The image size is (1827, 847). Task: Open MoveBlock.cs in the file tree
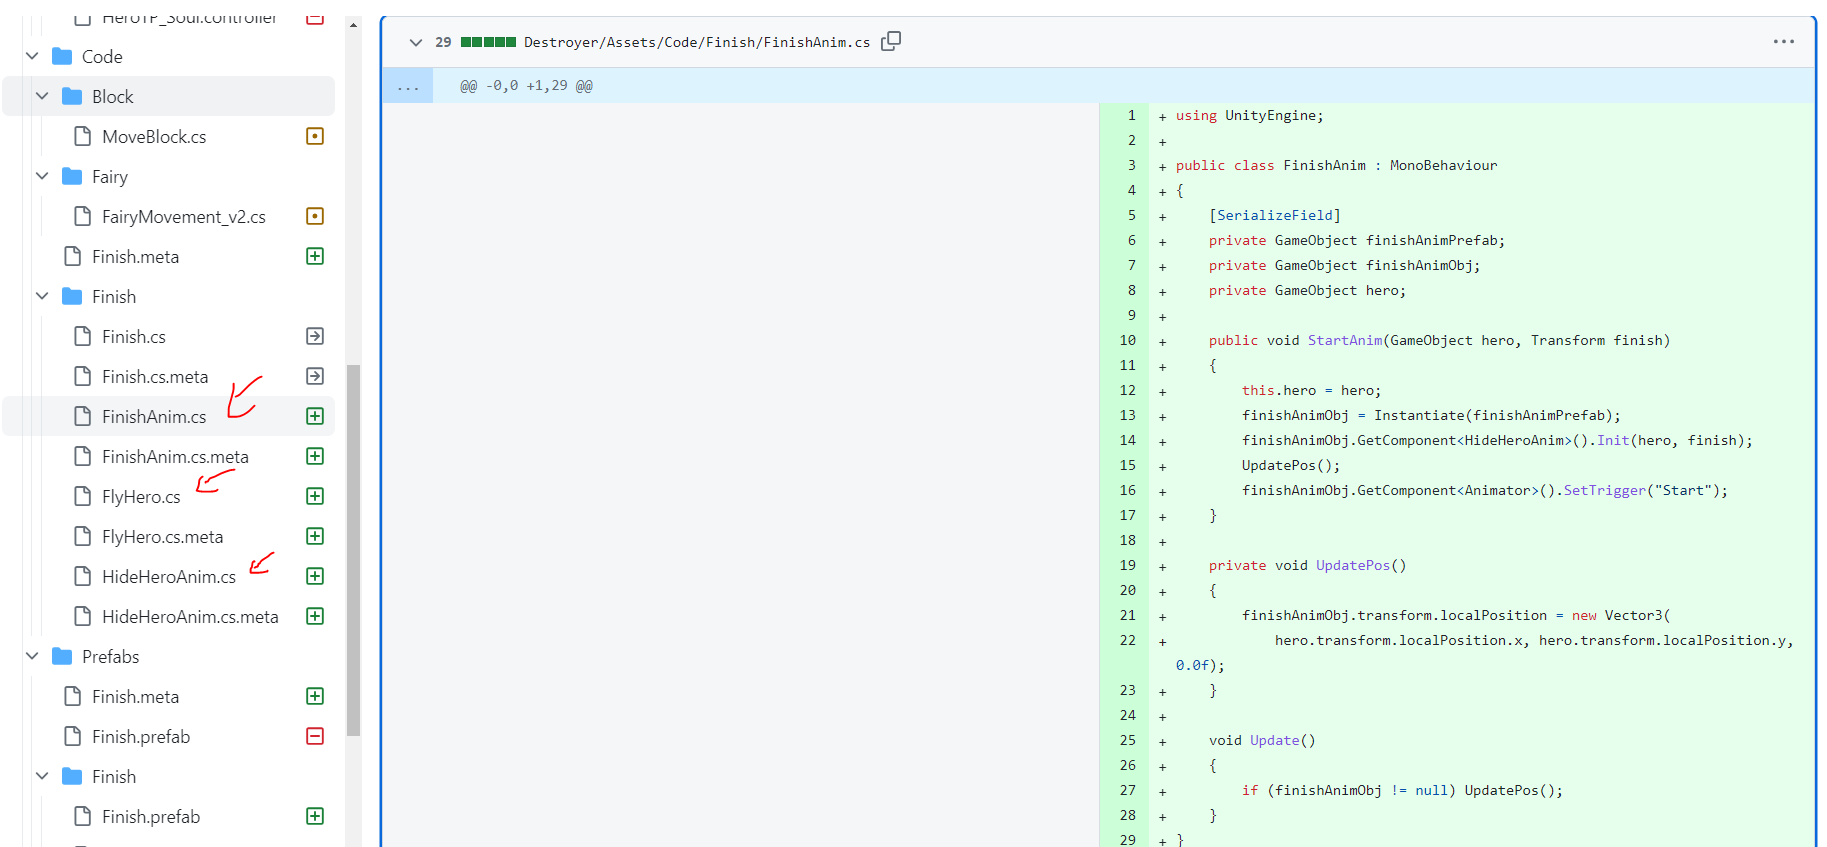[x=154, y=137]
